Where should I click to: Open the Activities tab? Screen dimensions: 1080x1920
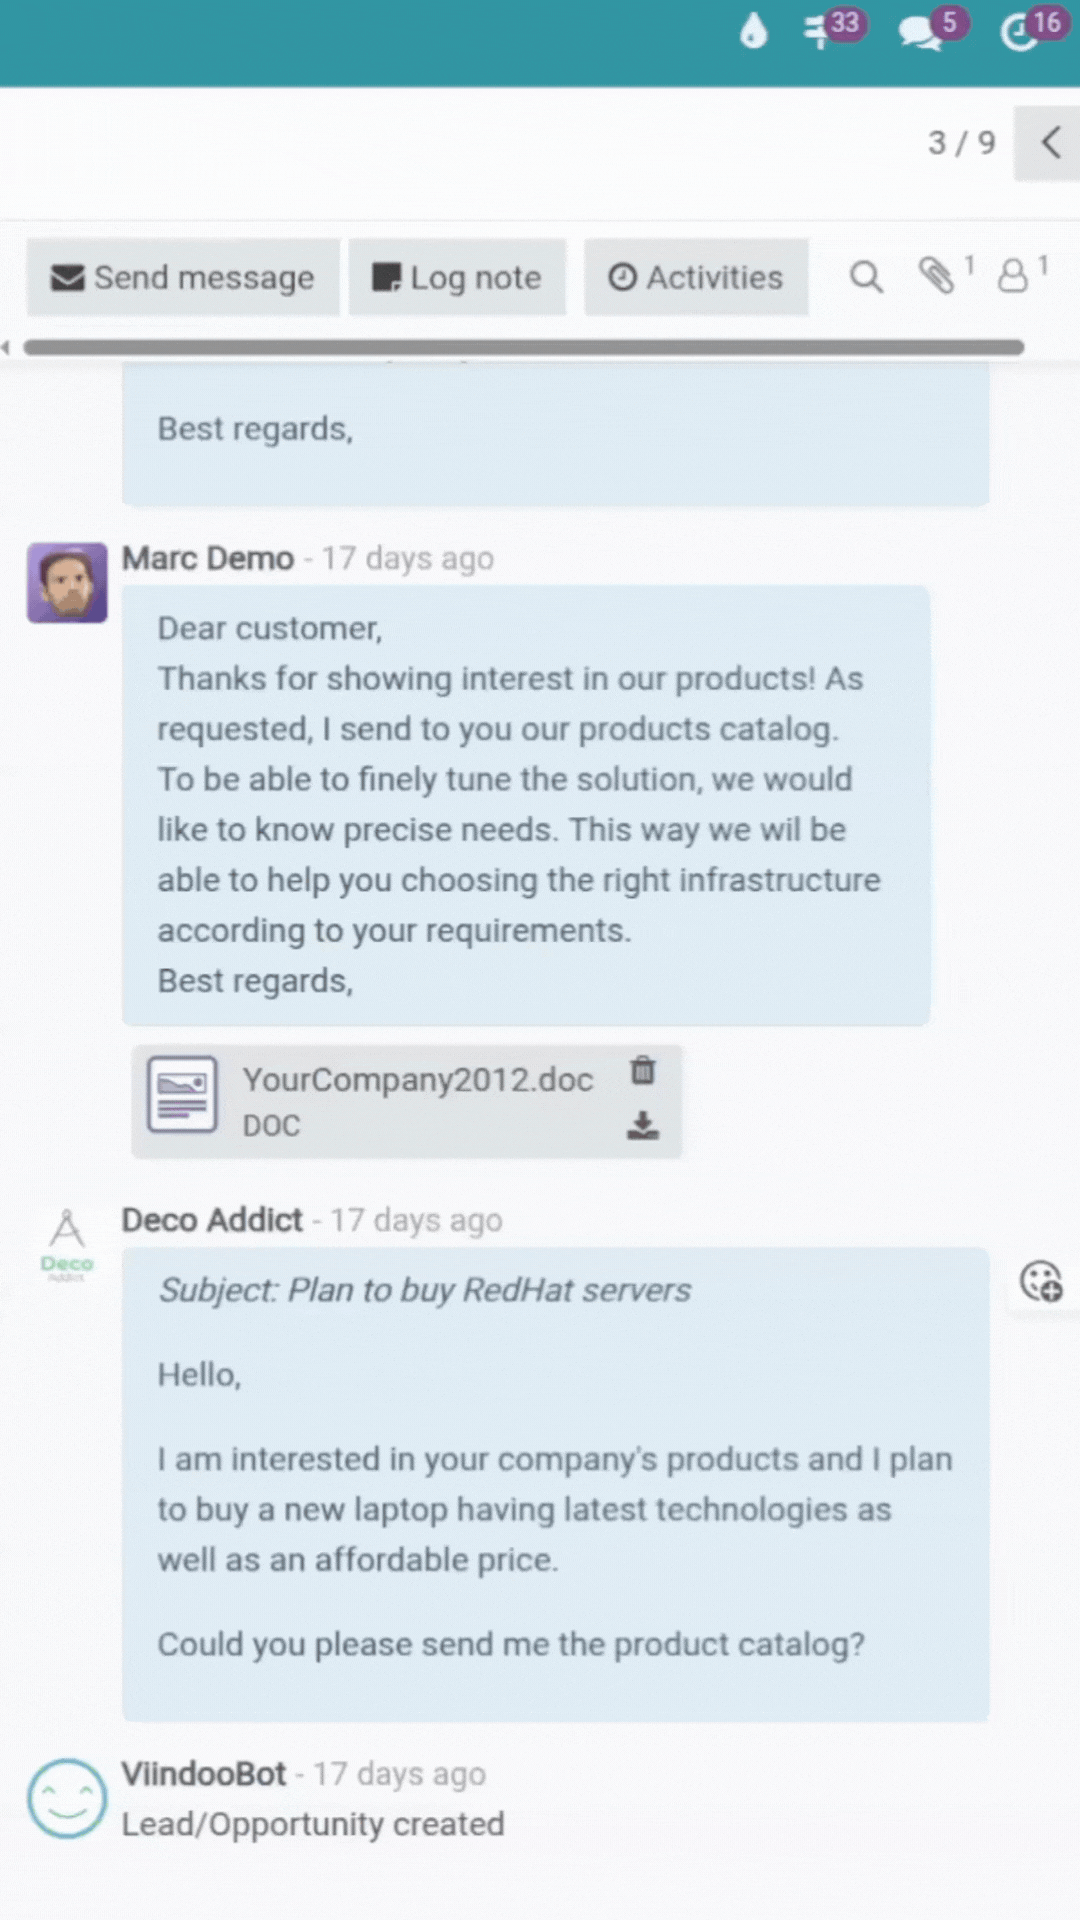(696, 277)
